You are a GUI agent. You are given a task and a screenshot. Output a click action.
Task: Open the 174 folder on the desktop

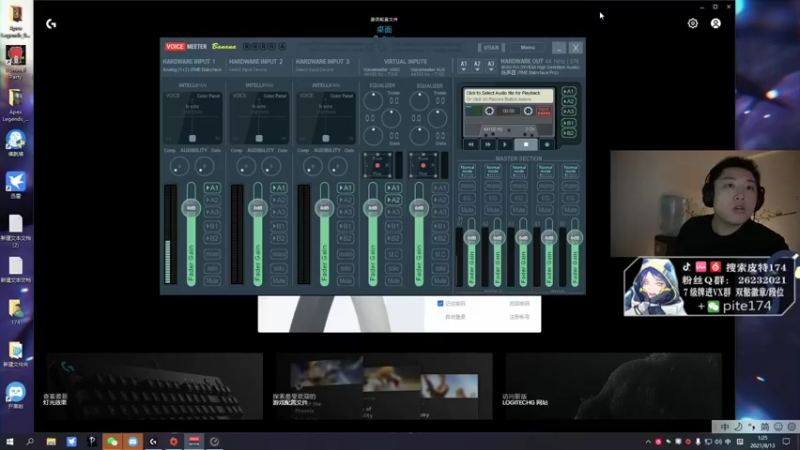pos(15,312)
